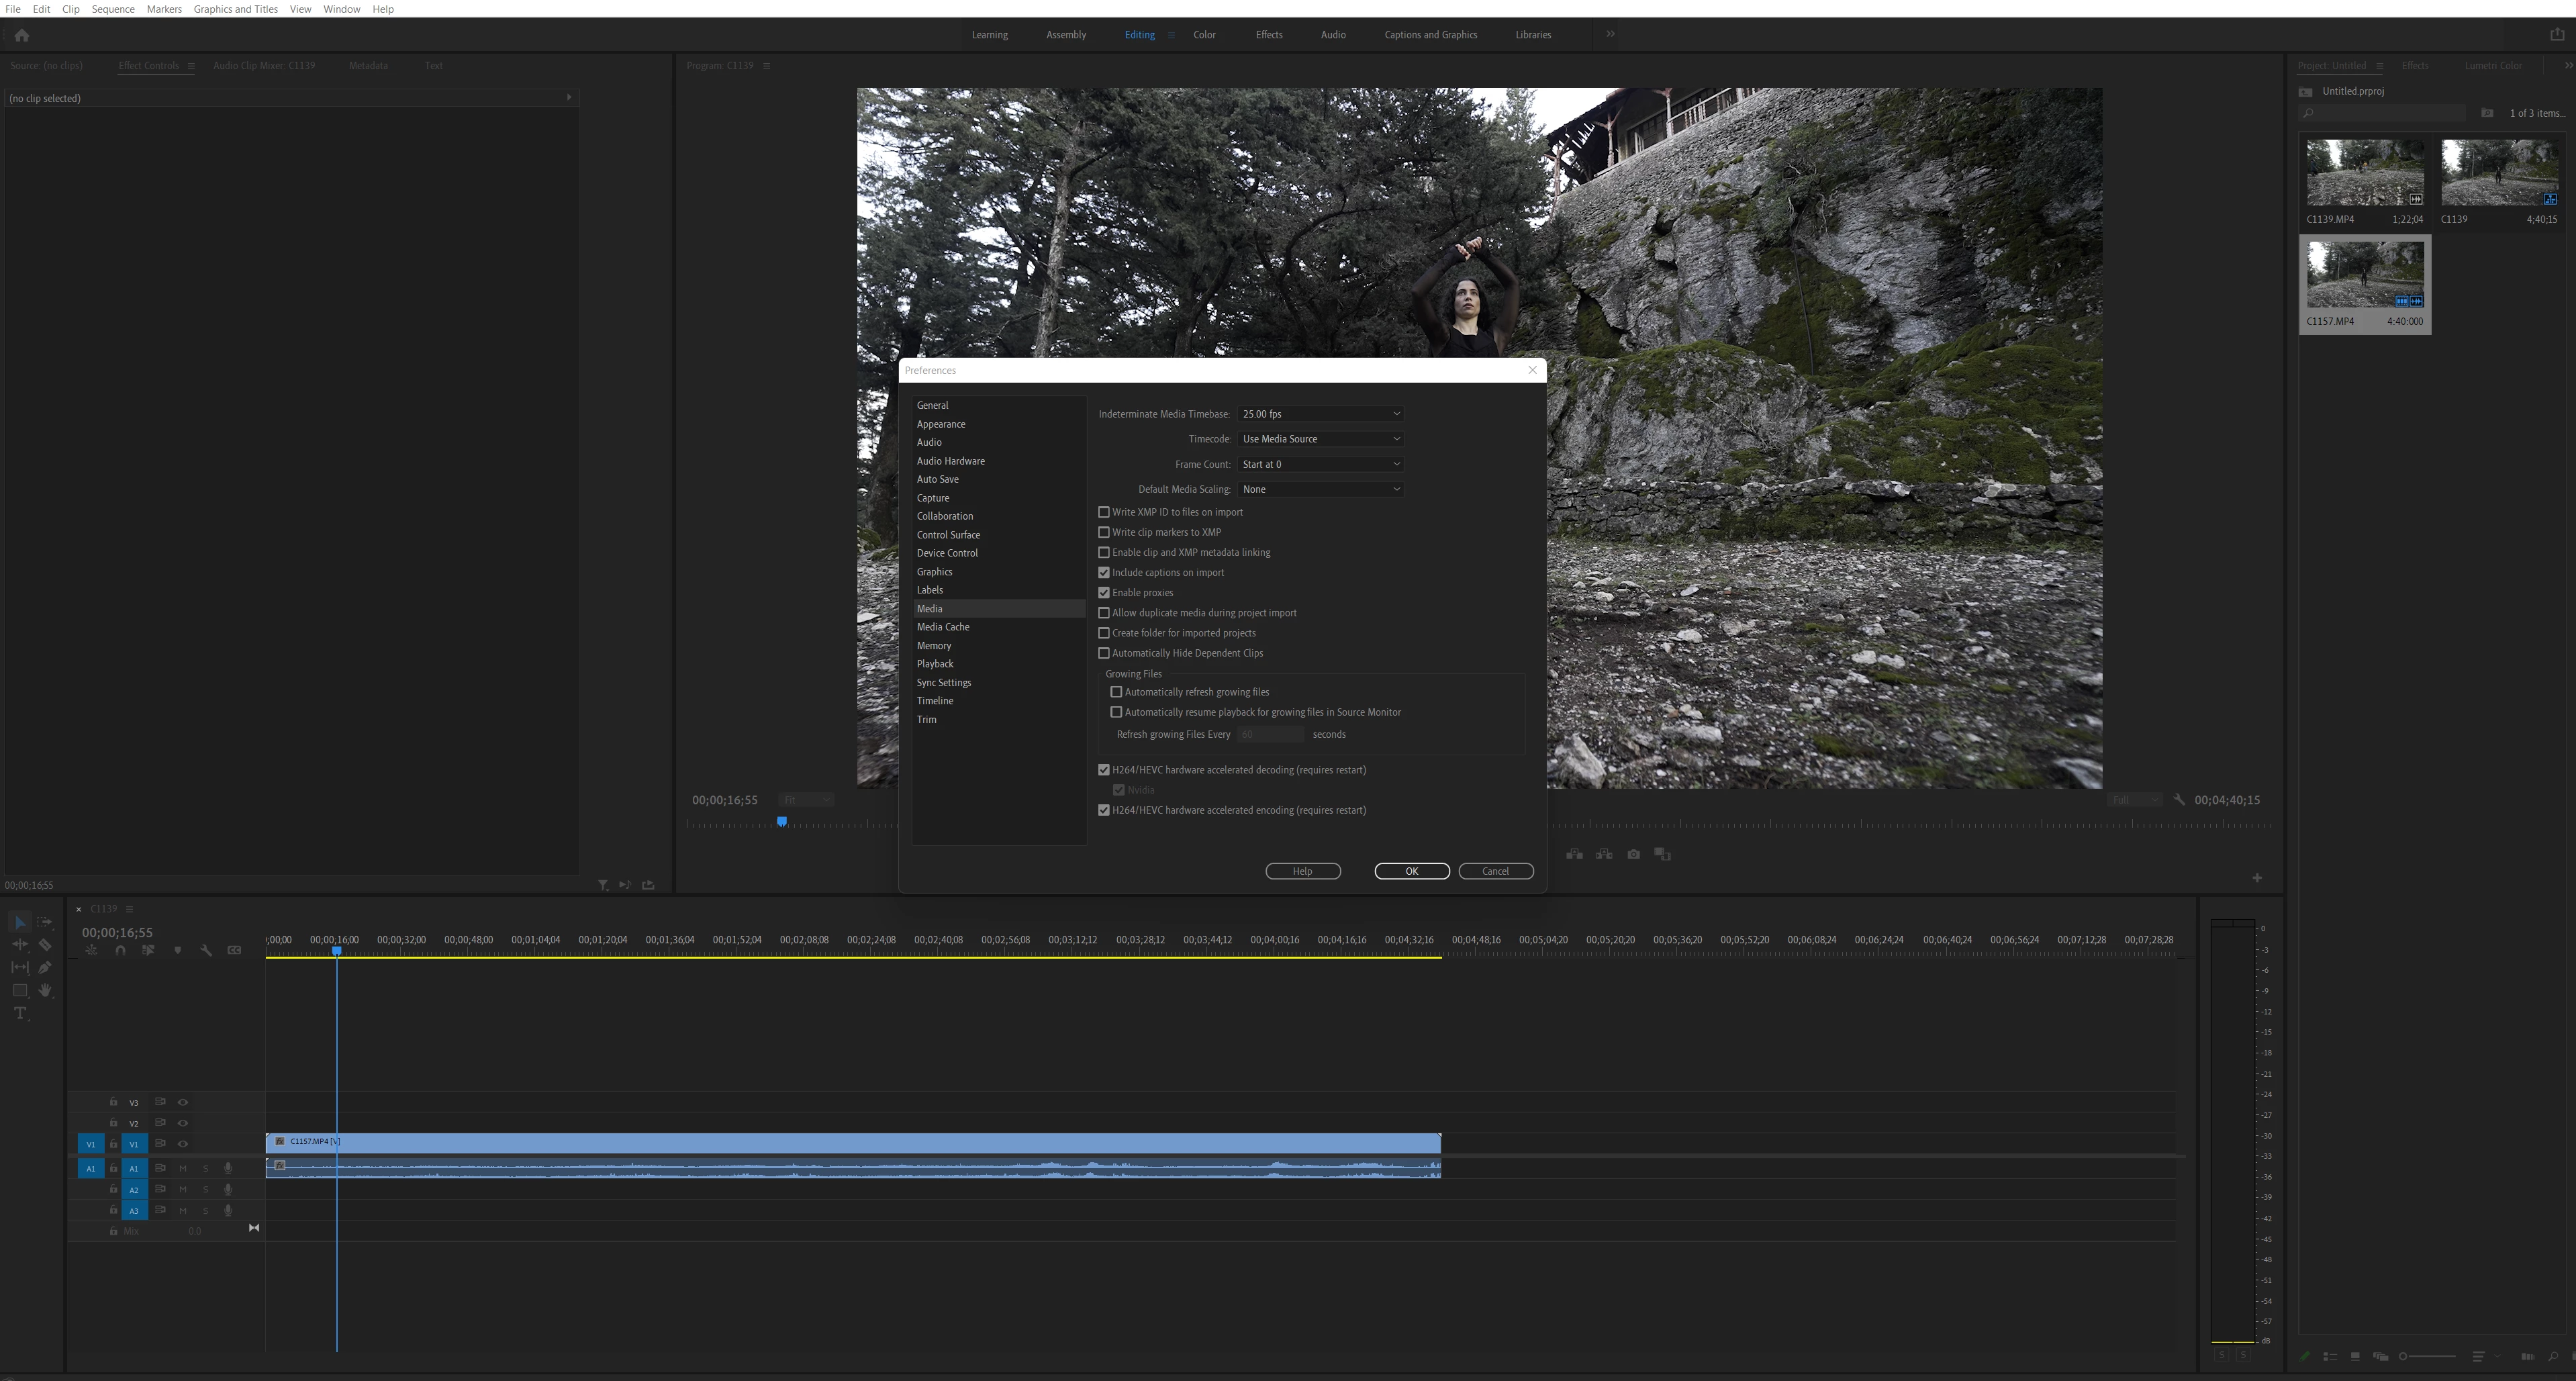Screen dimensions: 2576x1381
Task: Select the Hand tool
Action: click(x=45, y=990)
